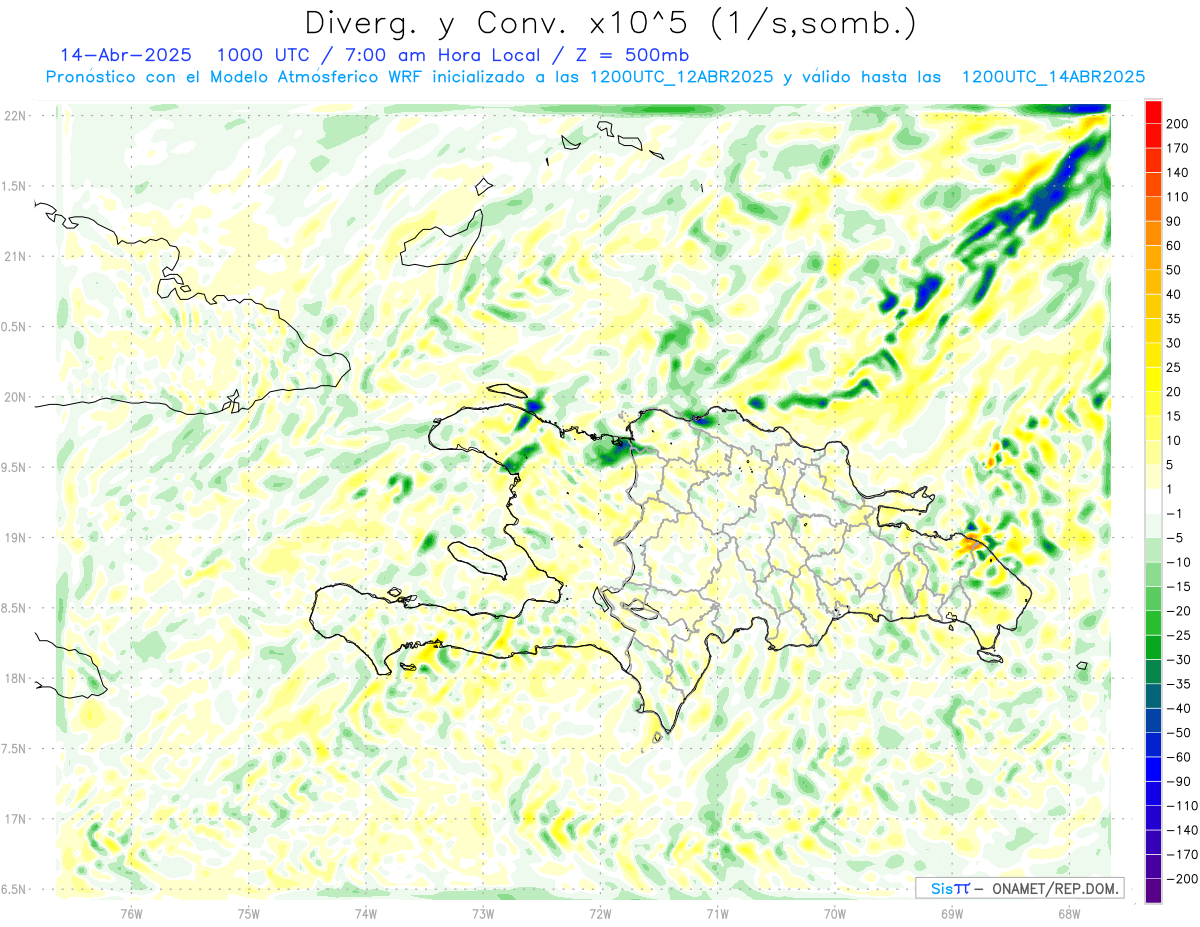This screenshot has height=927, width=1200.
Task: Click the '9.5N' latitude label
Action: [x=15, y=467]
